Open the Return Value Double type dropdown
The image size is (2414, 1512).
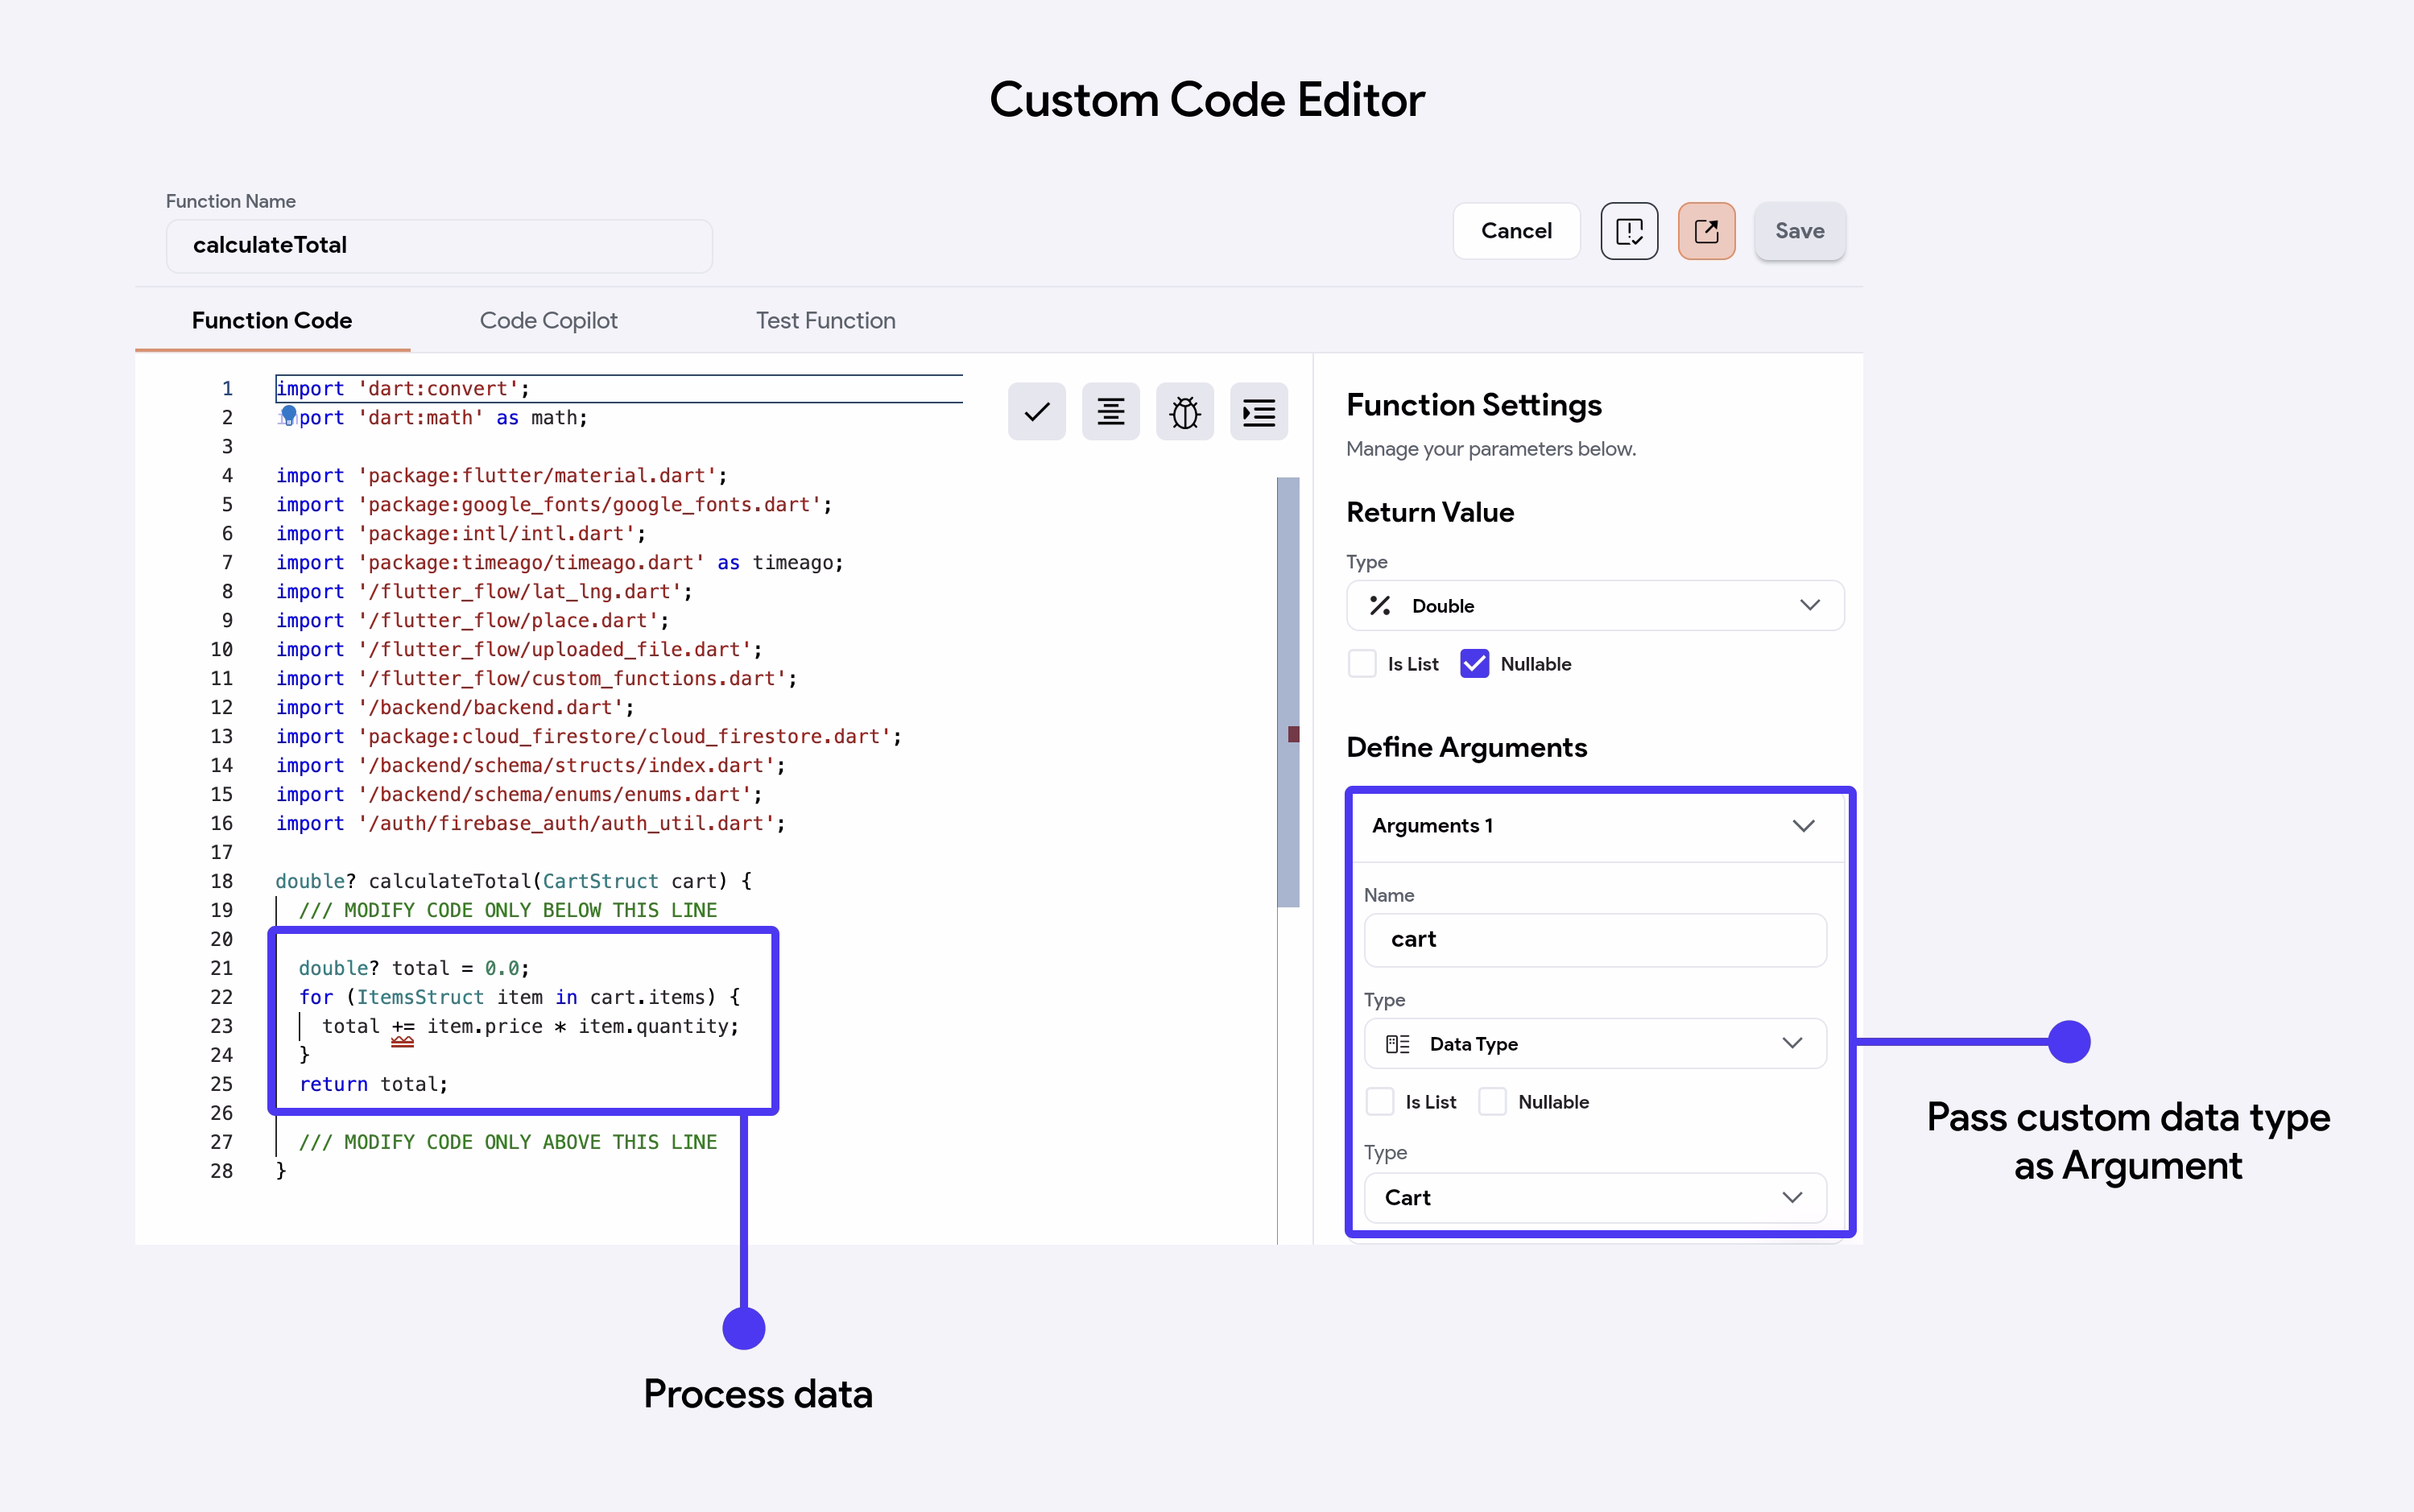click(1595, 606)
